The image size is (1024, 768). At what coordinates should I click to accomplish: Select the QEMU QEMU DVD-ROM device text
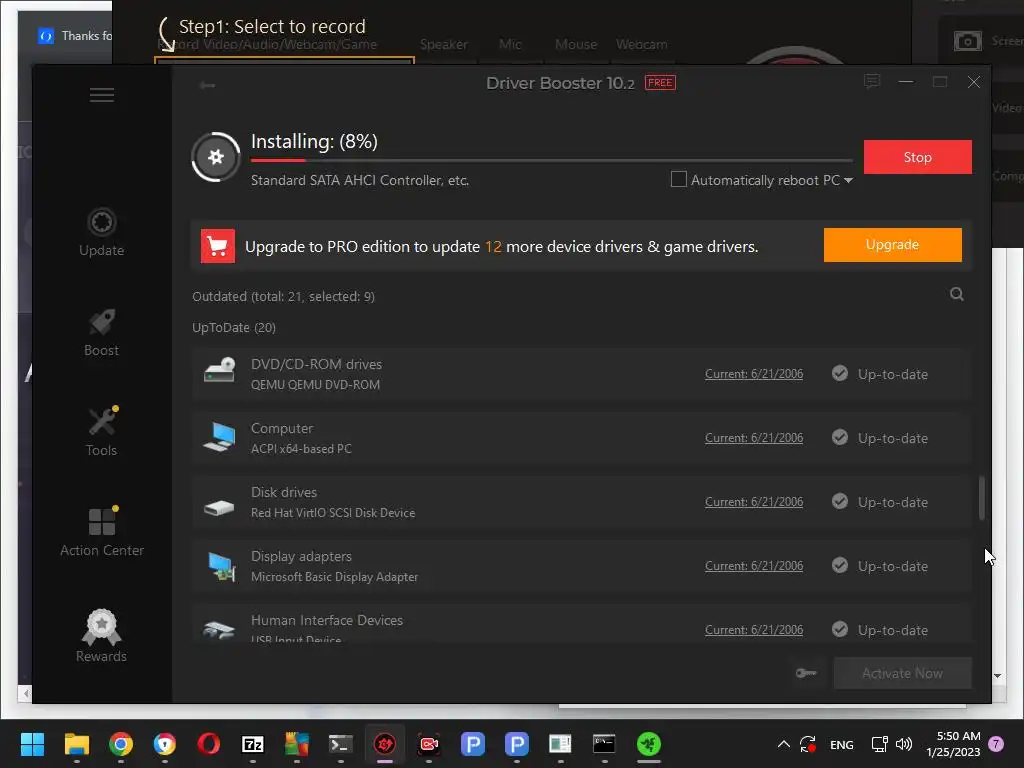coord(315,385)
